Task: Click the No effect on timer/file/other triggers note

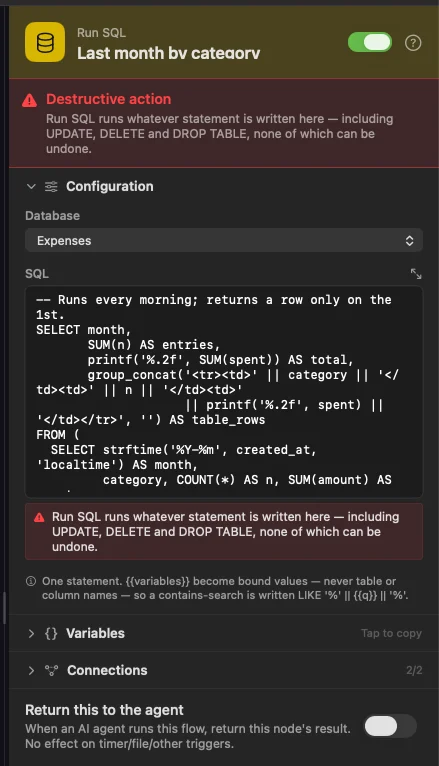Action: click(129, 744)
